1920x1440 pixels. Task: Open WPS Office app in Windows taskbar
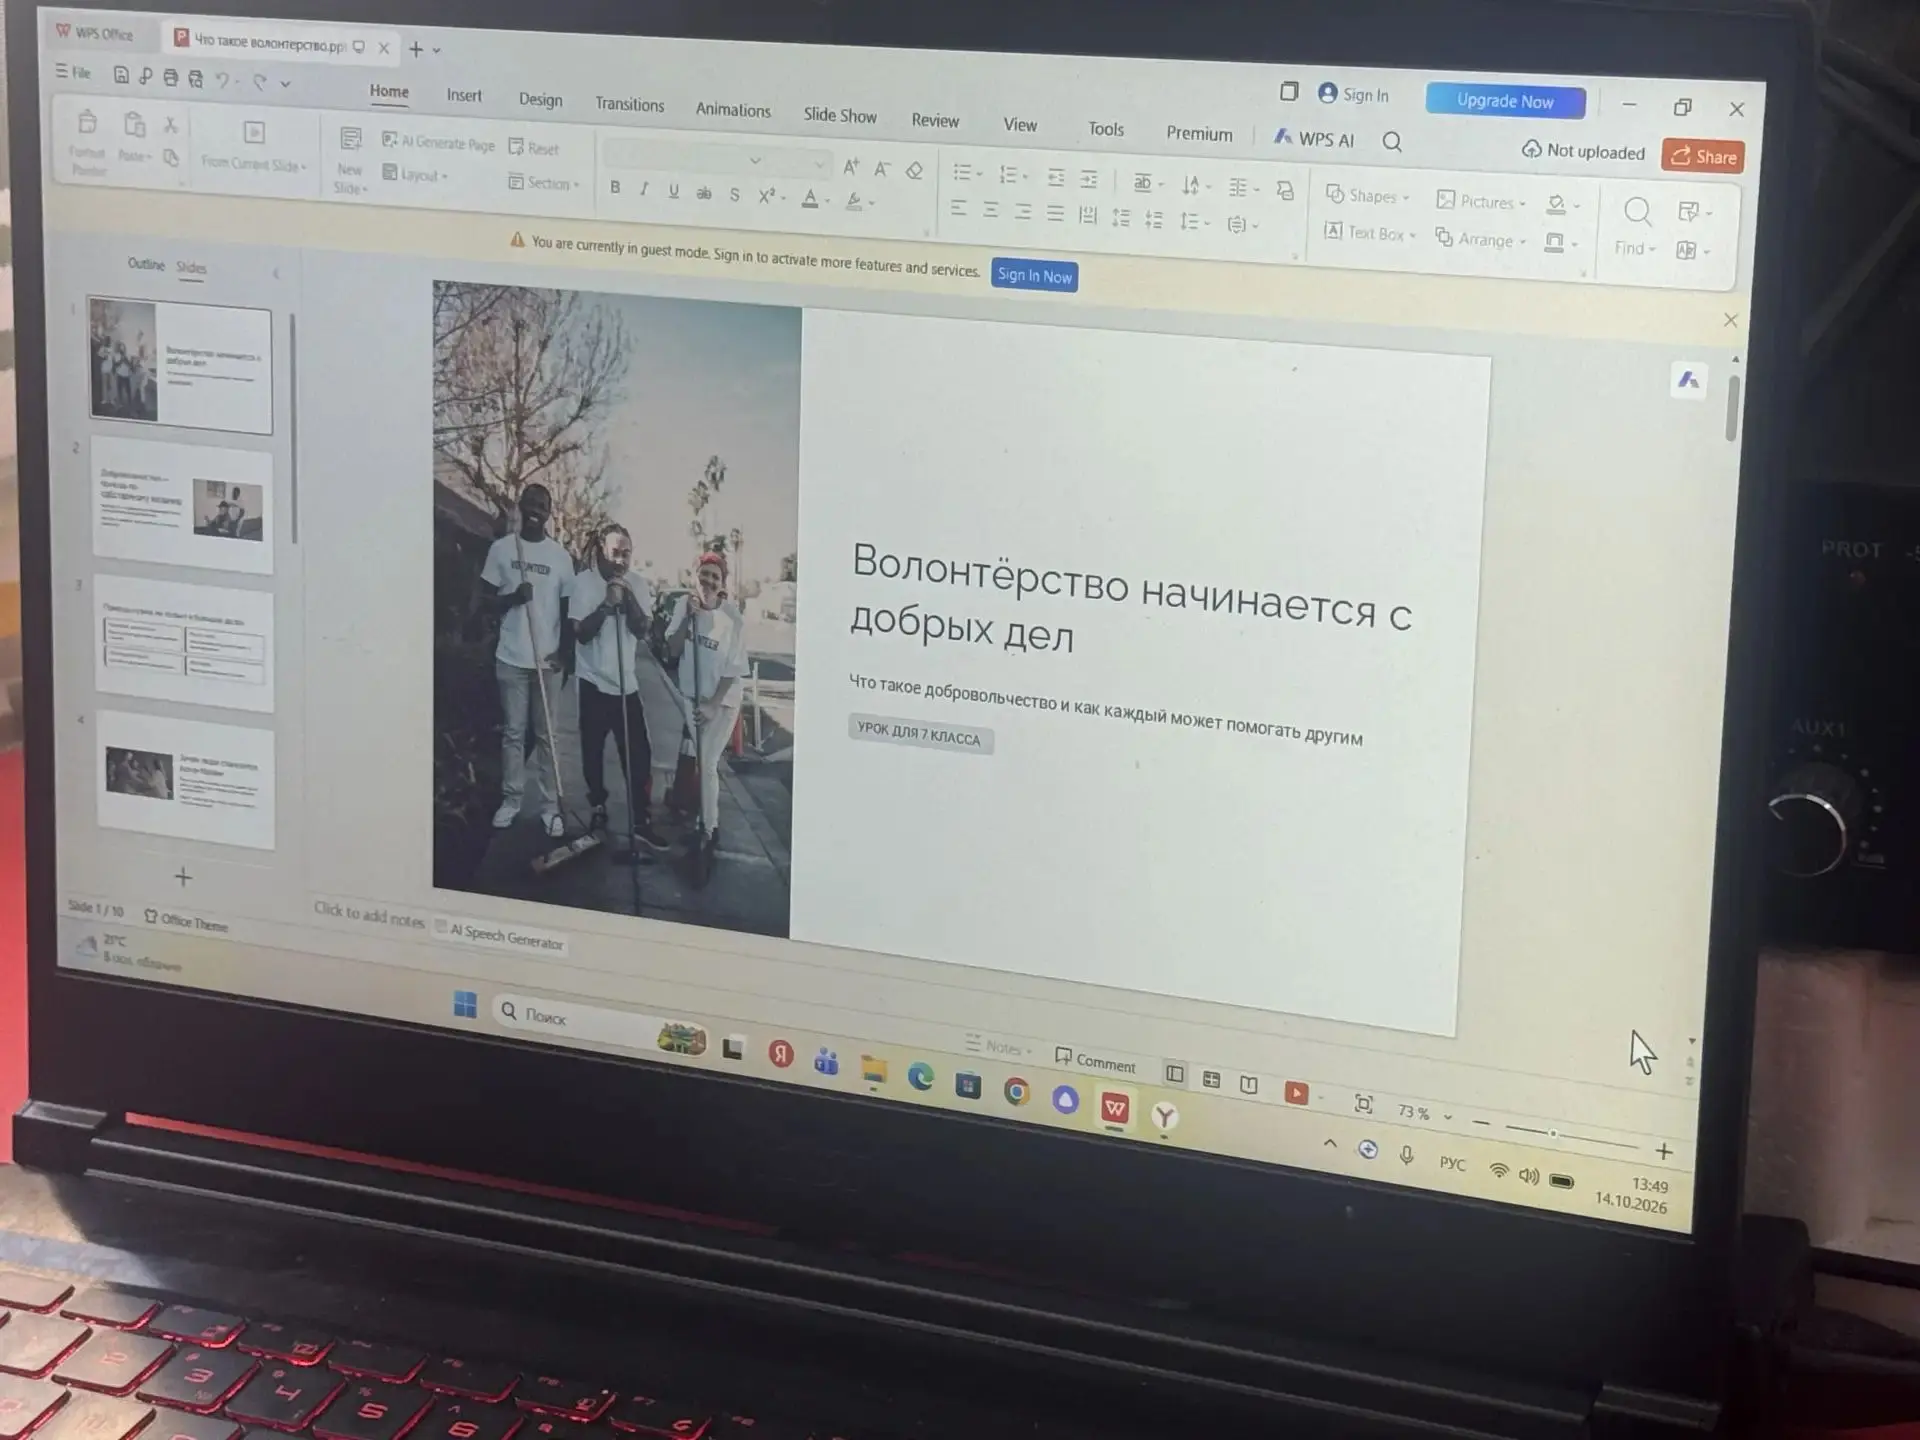coord(1115,1108)
